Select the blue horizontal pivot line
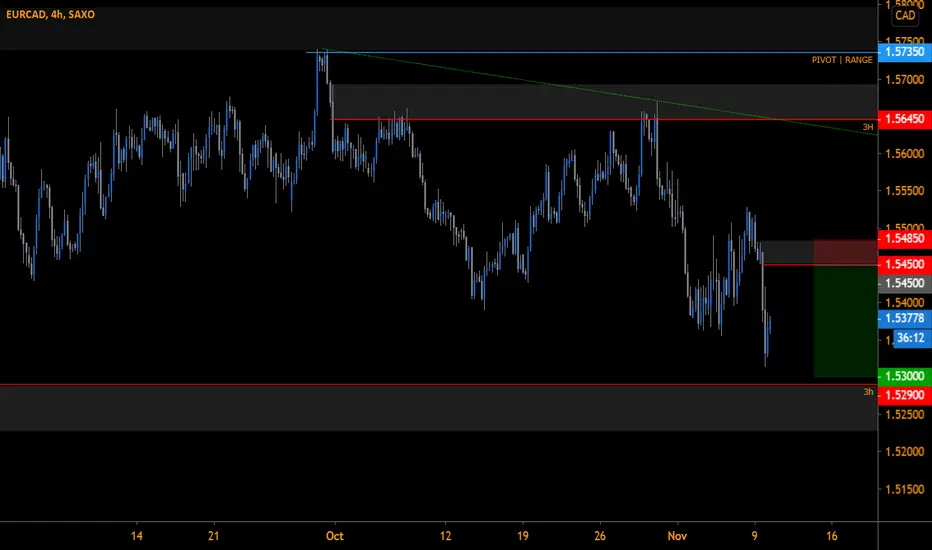 591,52
